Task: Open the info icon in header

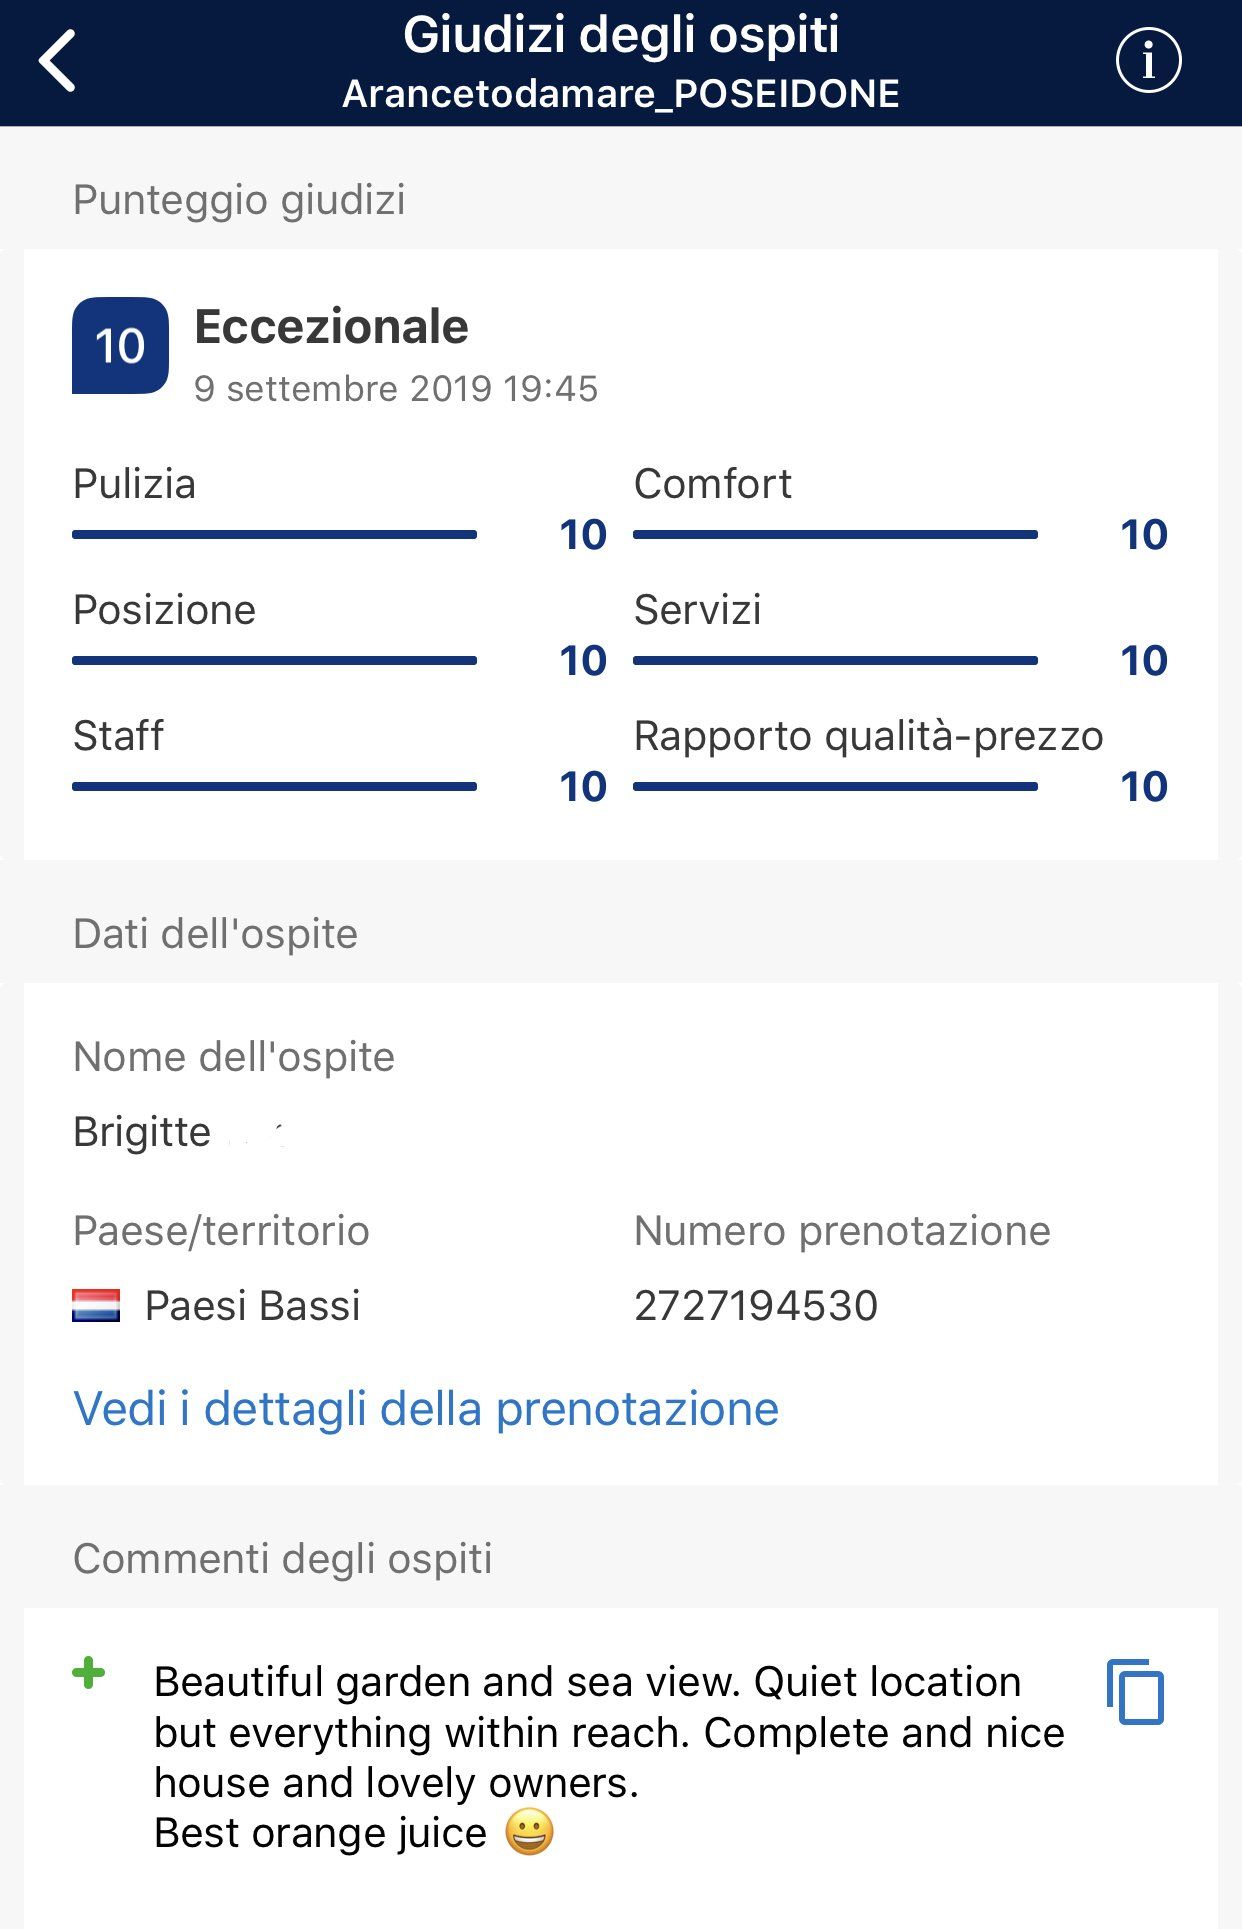Action: (x=1148, y=61)
